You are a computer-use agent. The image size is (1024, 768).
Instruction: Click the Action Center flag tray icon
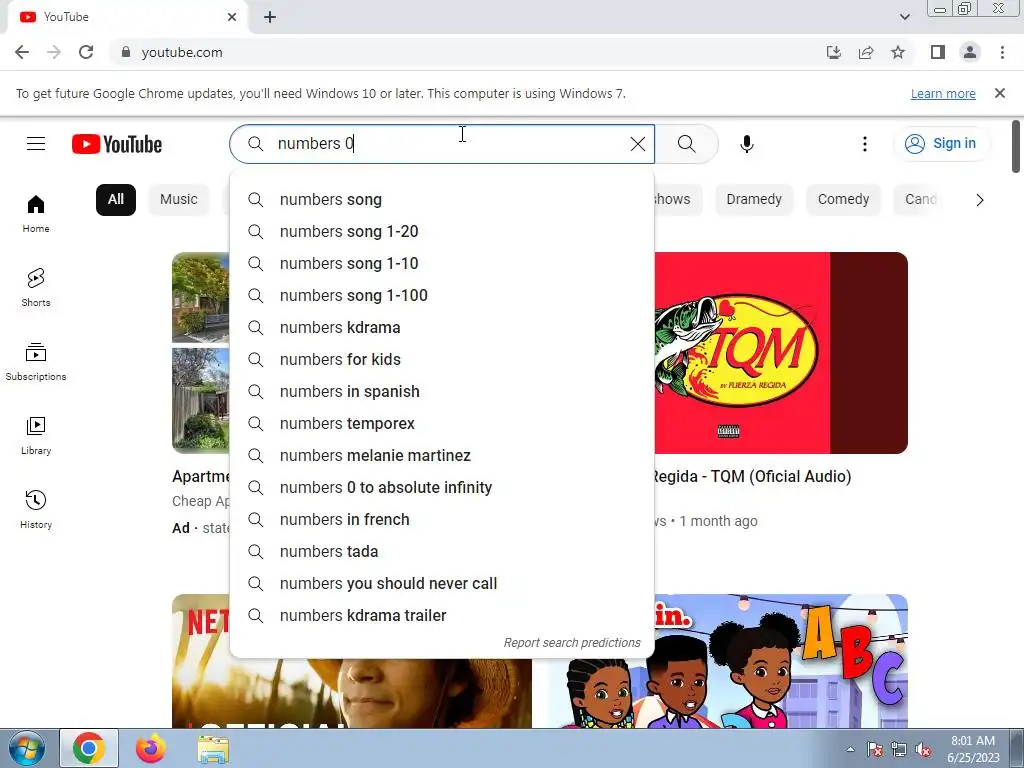tap(875, 750)
